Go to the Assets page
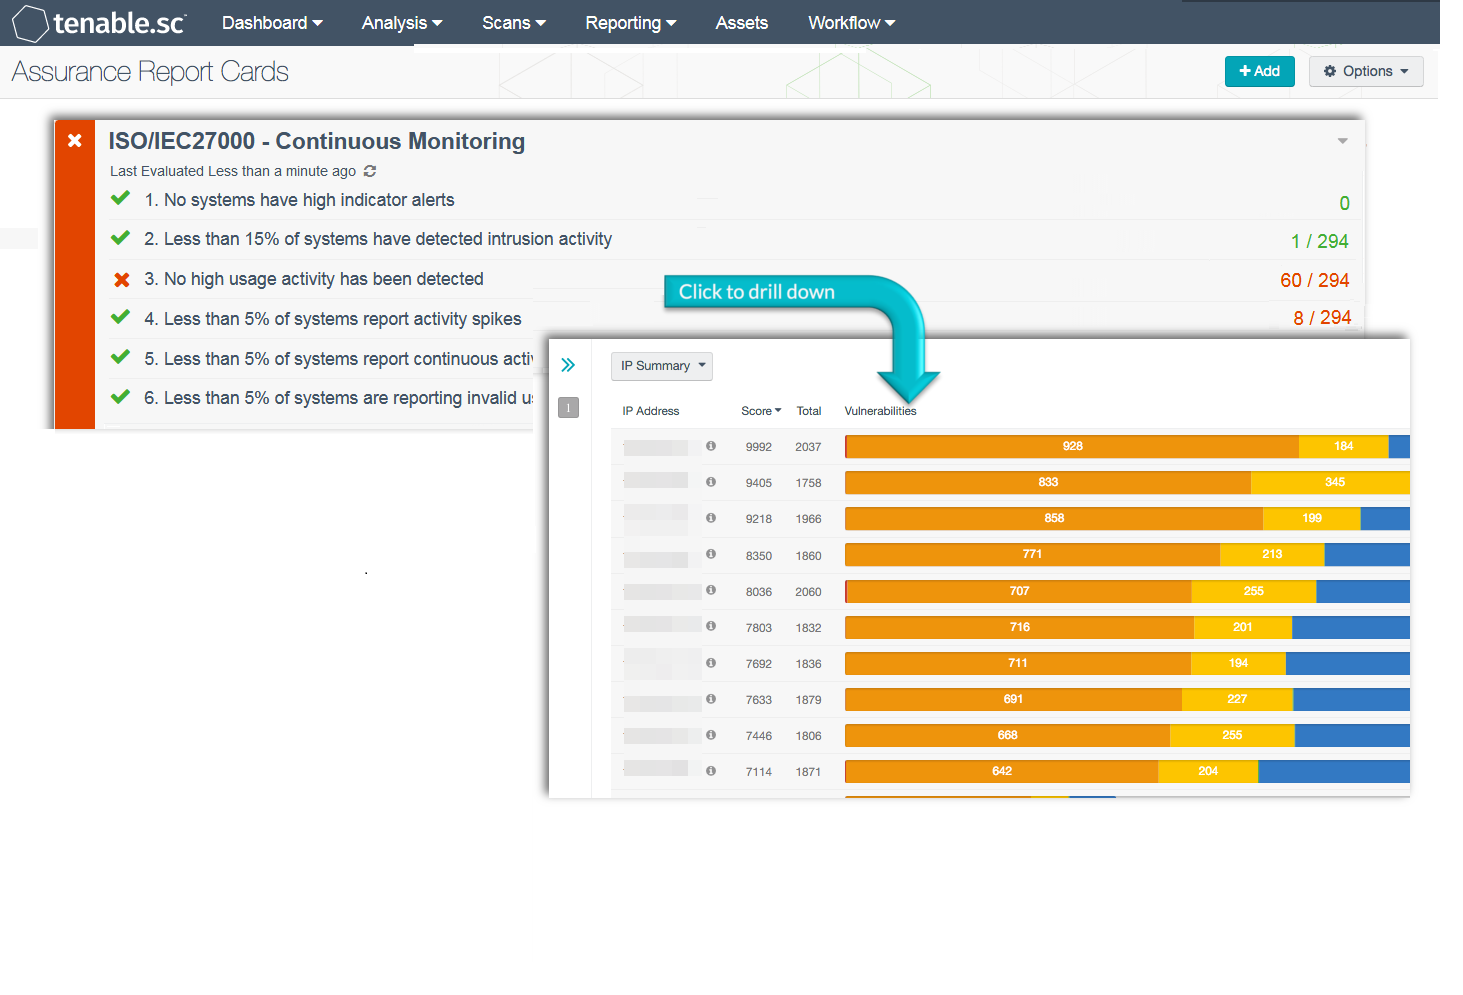This screenshot has height=995, width=1463. (742, 22)
